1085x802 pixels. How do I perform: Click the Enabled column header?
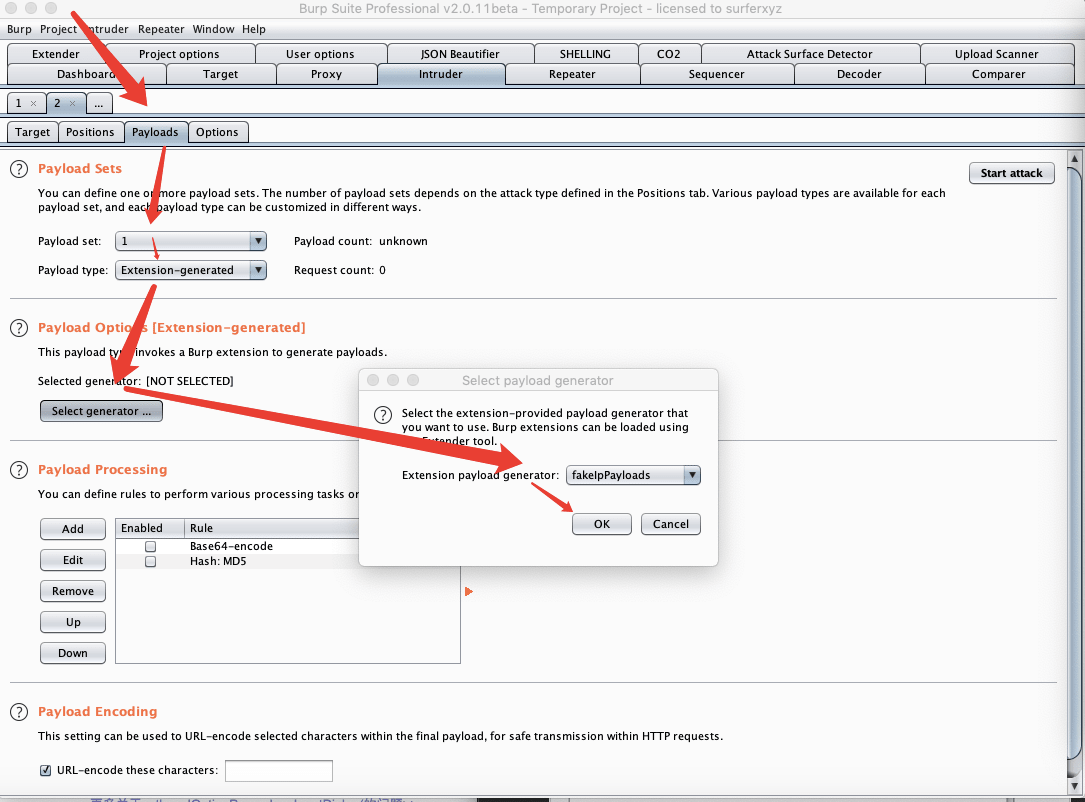tap(150, 529)
